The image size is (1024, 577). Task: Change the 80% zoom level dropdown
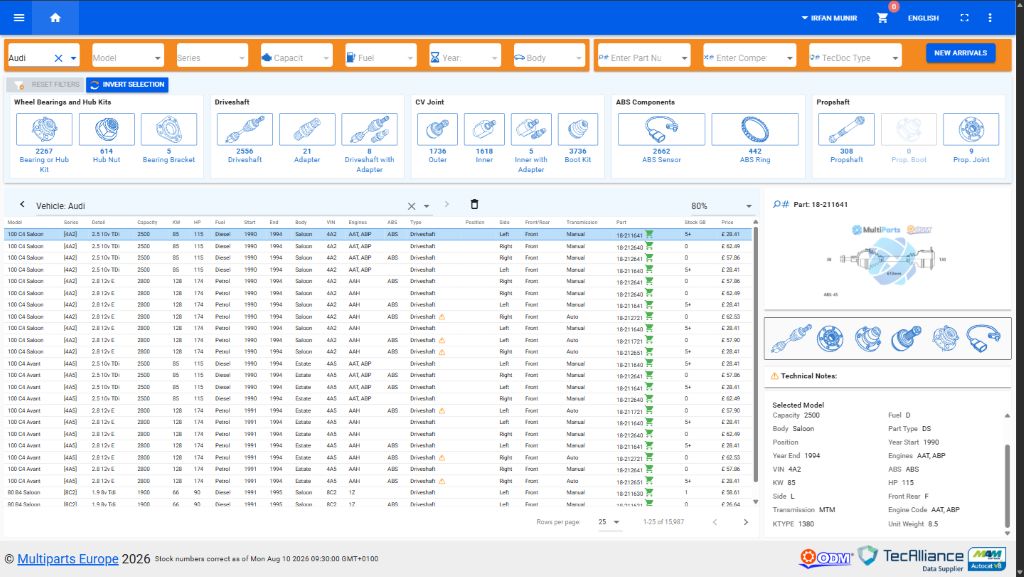pyautogui.click(x=721, y=206)
